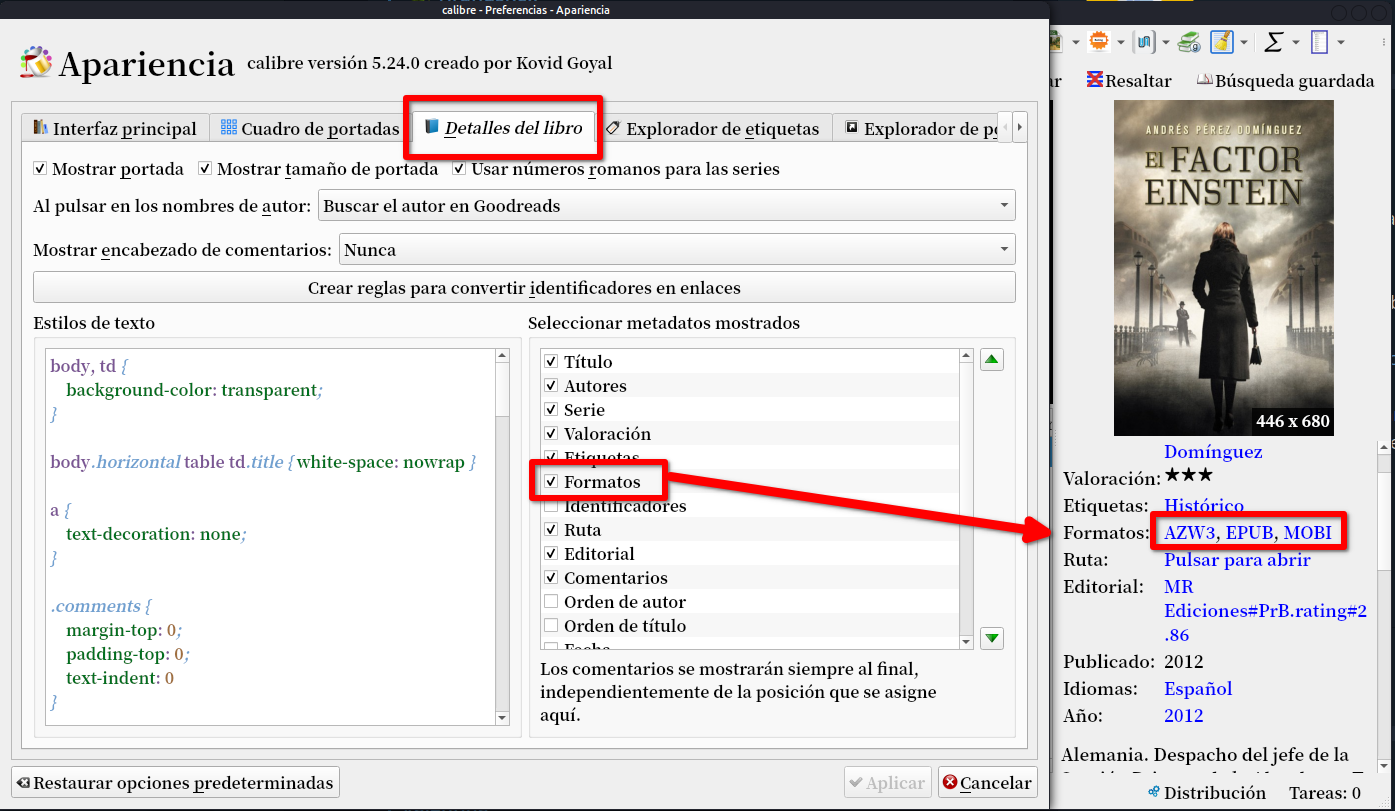Click the Resaltar button label
Viewport: 1395px width, 811px height.
click(x=1138, y=81)
